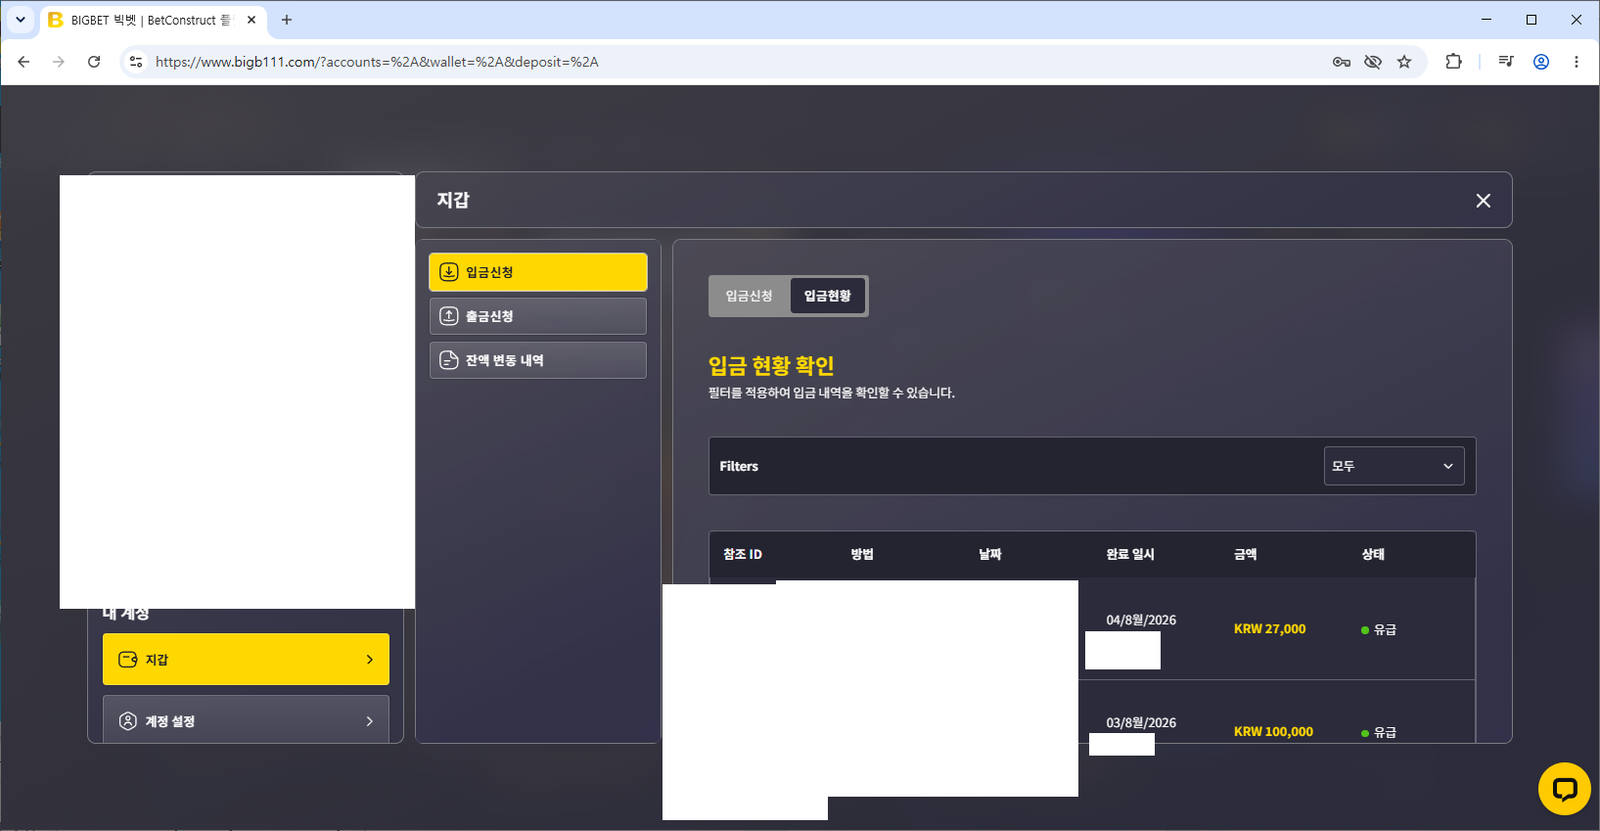Screen dimensions: 1600x831
Task: Bookmark this page with the star icon
Action: point(1404,62)
